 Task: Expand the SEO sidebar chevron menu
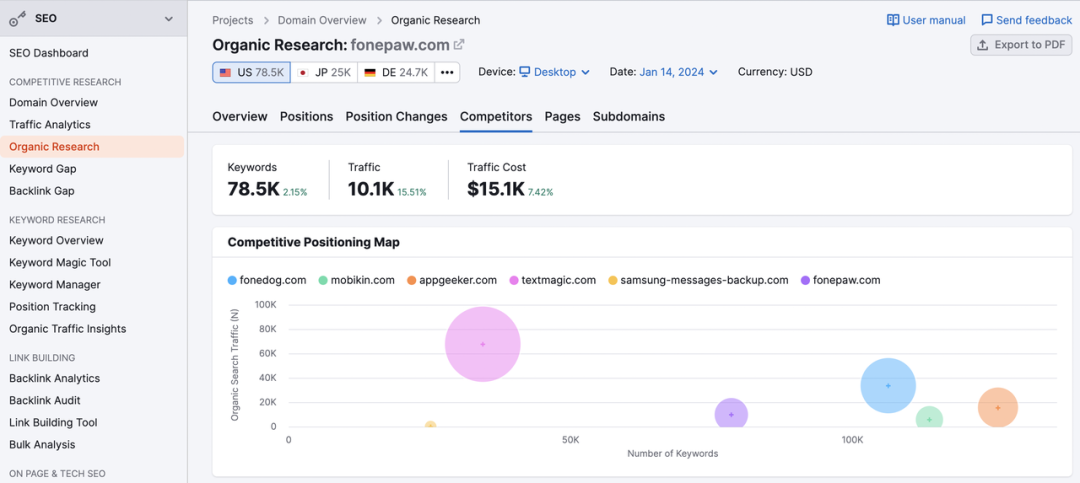point(168,18)
